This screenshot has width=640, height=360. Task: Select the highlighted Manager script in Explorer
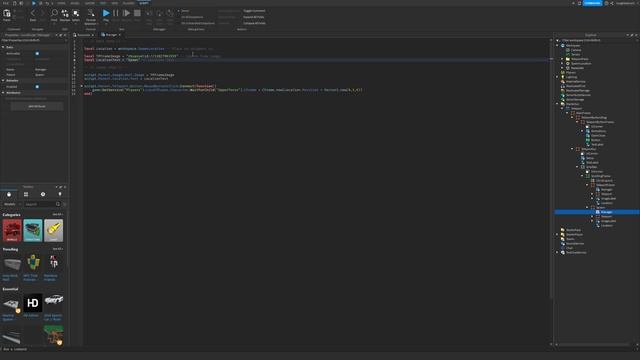[597, 212]
